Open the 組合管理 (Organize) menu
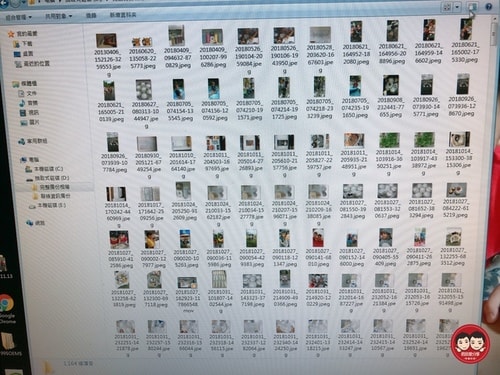Viewport: 500px width, 375px height. [19, 17]
